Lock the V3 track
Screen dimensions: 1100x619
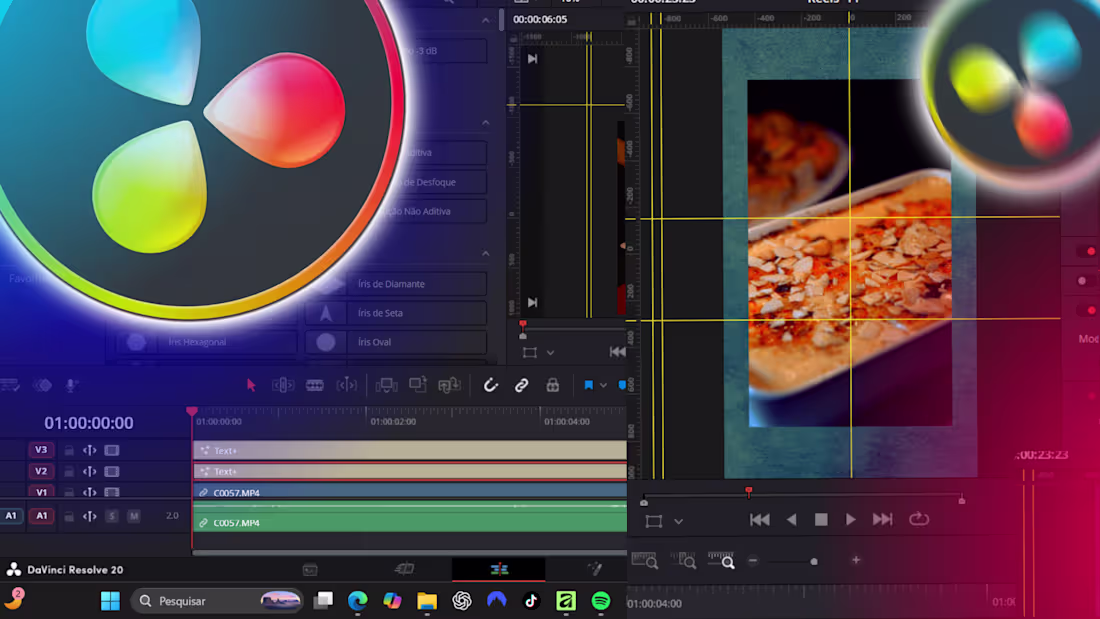[69, 451]
